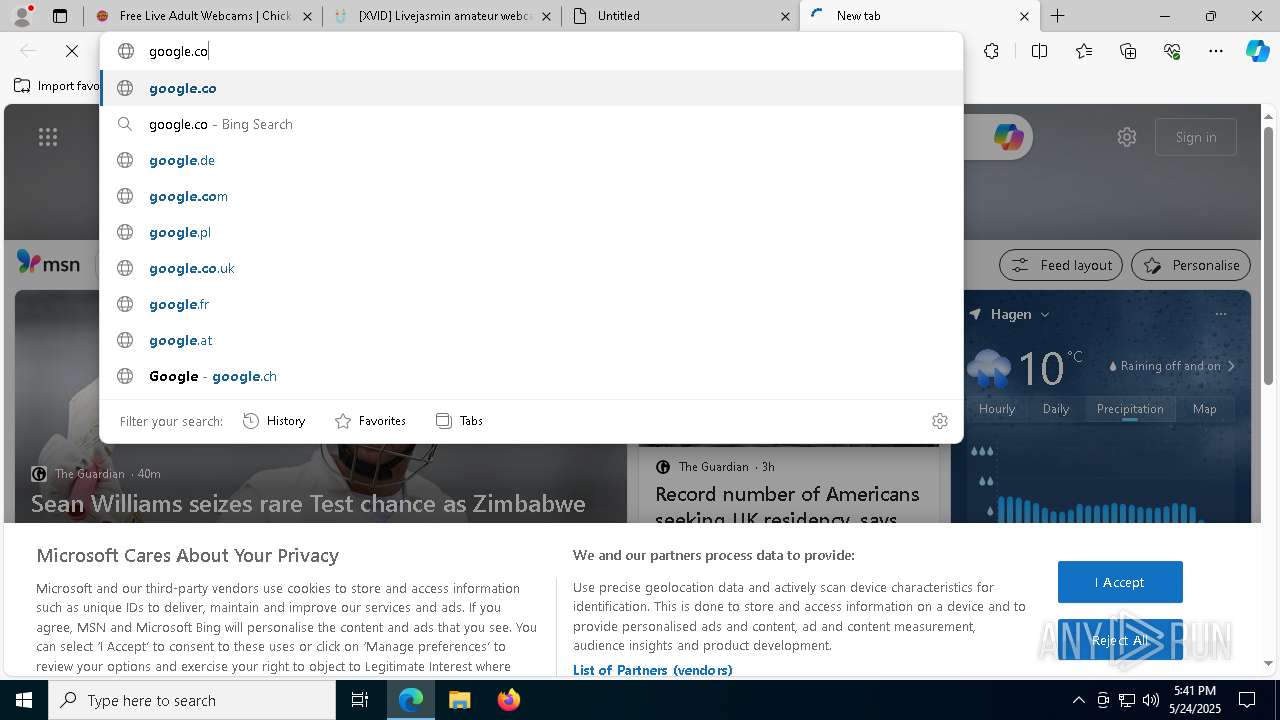Select google.at suggestion
This screenshot has width=1280, height=720.
pos(532,340)
